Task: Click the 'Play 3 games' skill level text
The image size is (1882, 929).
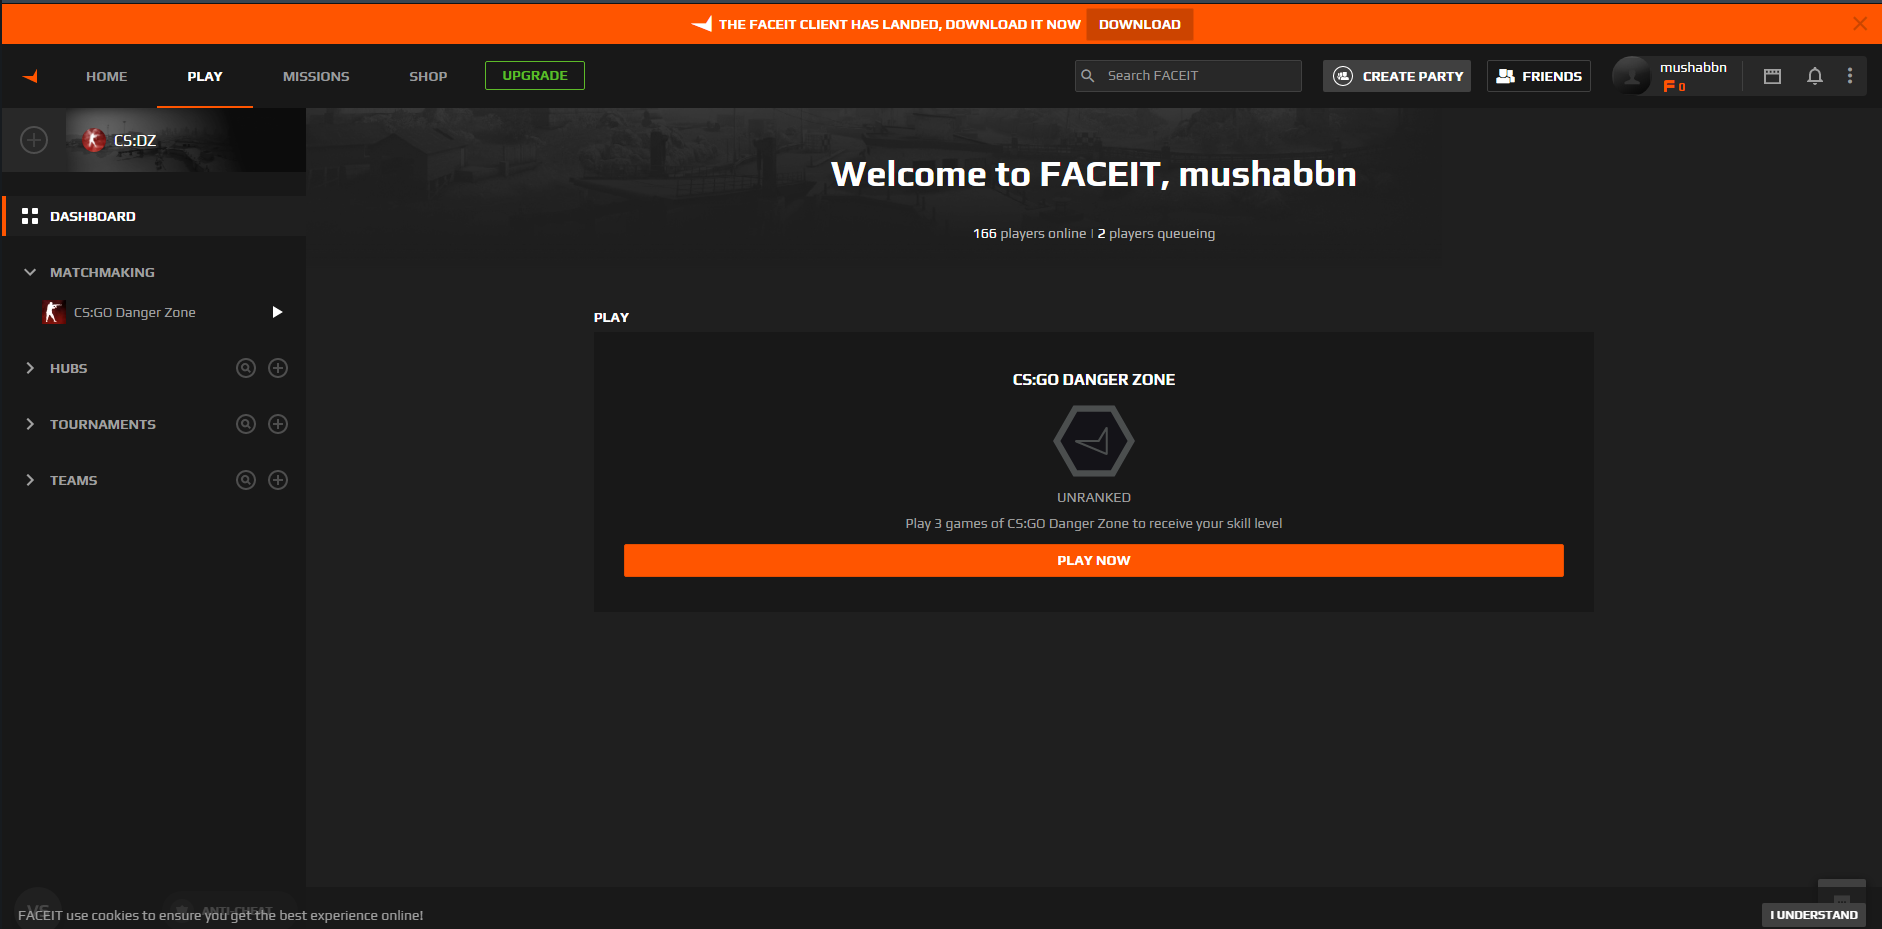Action: (x=1094, y=524)
